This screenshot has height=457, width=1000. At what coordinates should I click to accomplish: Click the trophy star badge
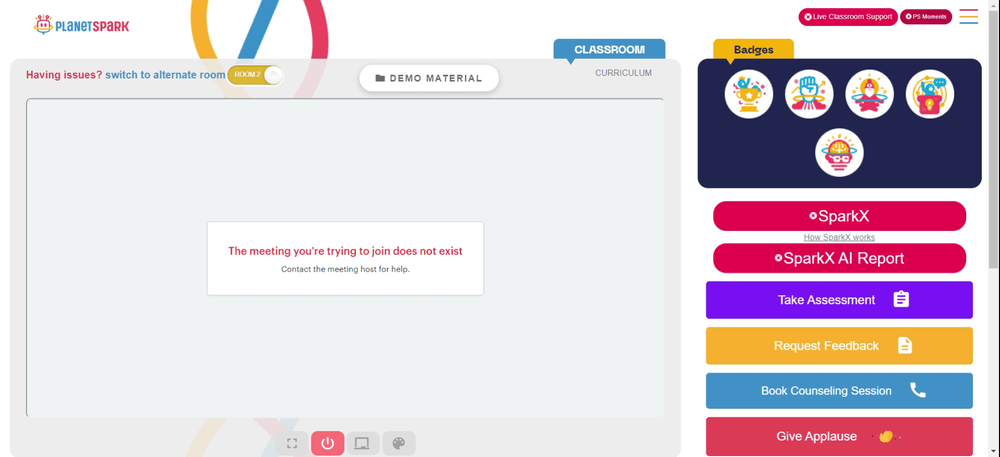pos(749,94)
